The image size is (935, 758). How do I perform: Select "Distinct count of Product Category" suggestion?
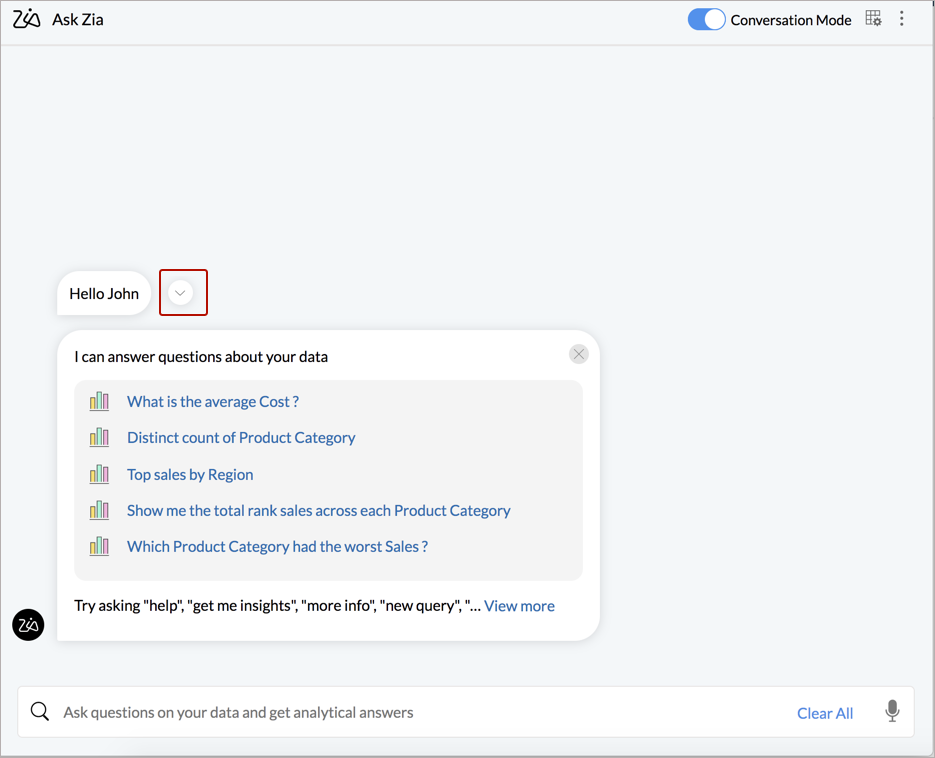point(241,438)
